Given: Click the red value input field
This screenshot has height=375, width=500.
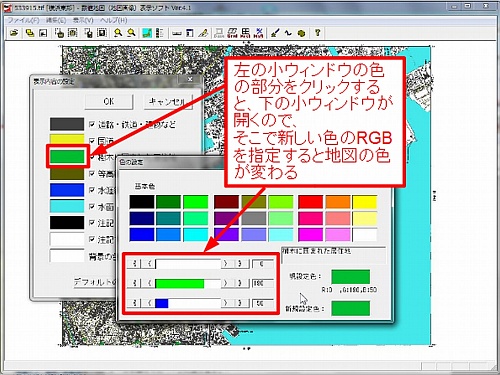Looking at the screenshot, I should pos(263,264).
